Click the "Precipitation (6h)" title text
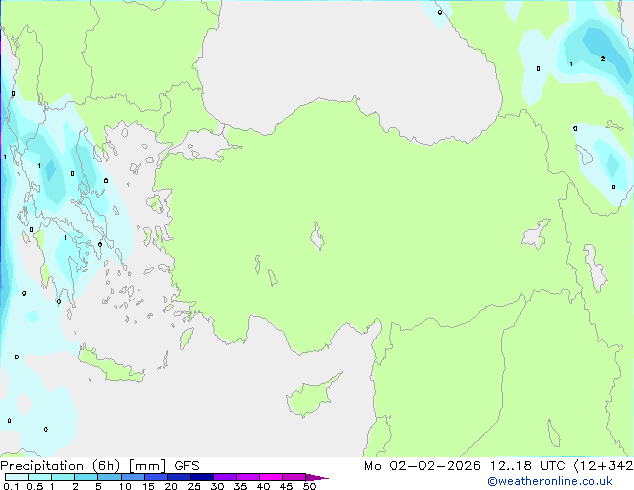The height and width of the screenshot is (490, 634). click(x=60, y=466)
